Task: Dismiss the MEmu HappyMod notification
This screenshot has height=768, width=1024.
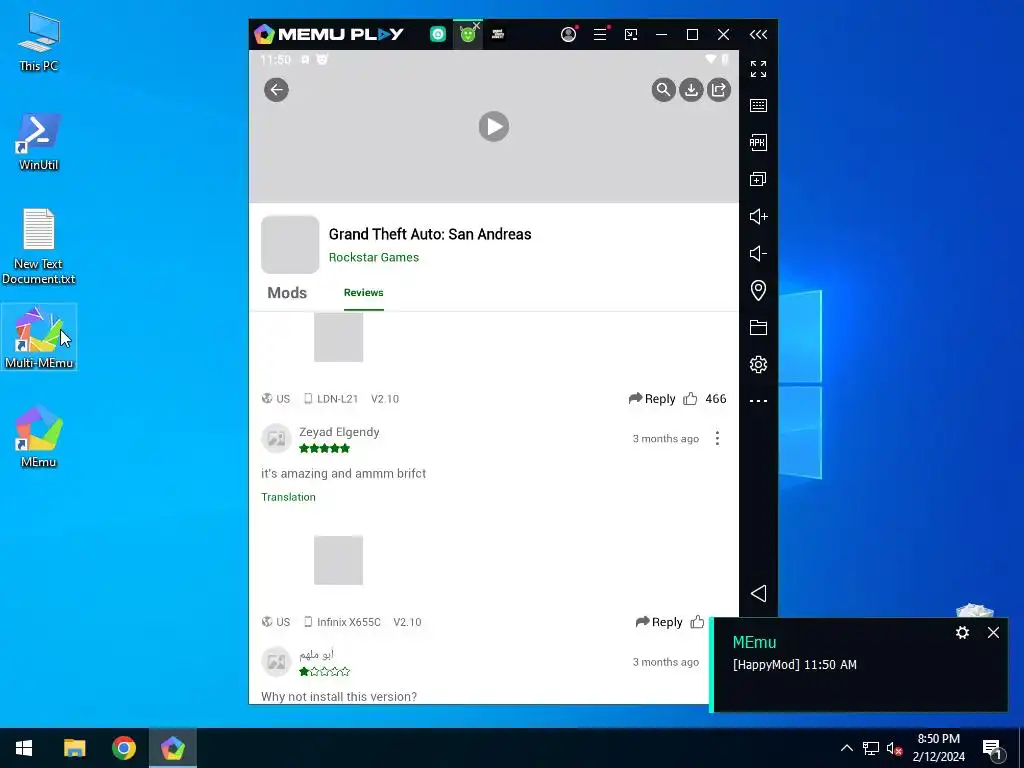Action: pos(993,632)
